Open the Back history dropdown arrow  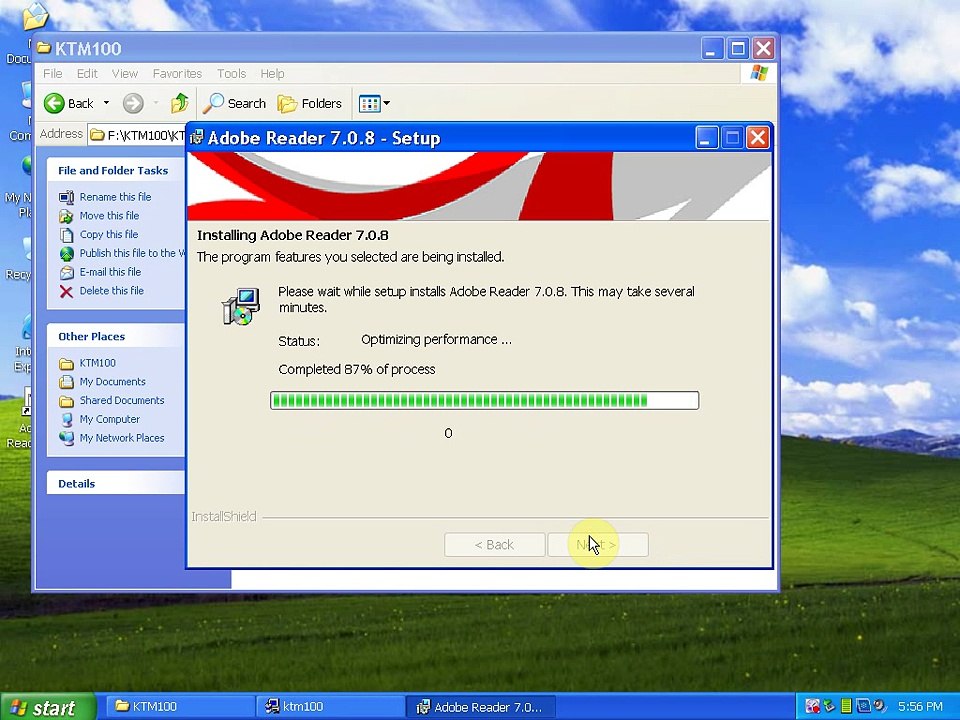[106, 103]
